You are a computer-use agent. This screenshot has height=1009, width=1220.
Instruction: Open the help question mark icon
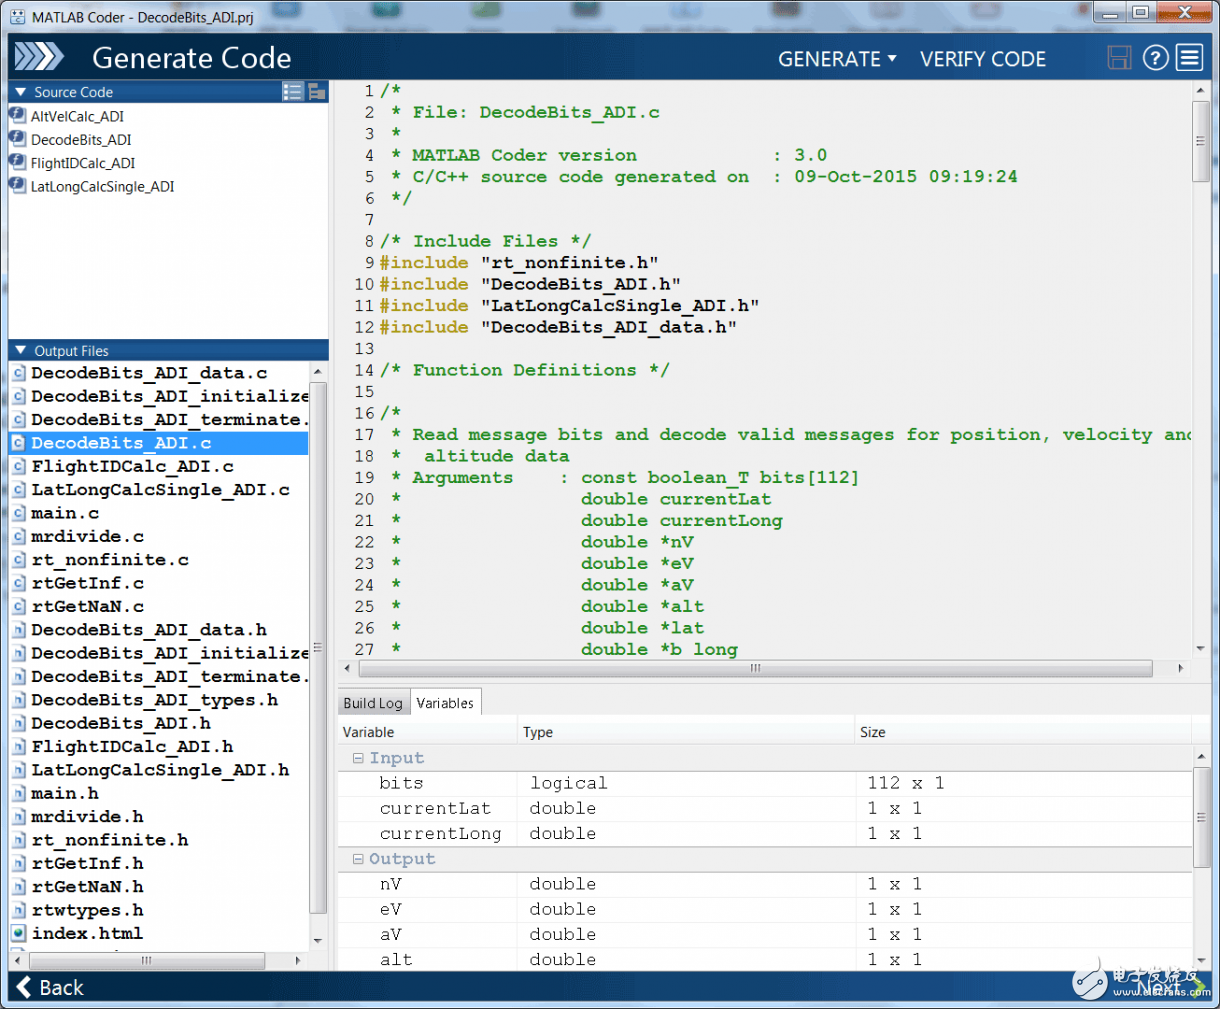[1155, 58]
